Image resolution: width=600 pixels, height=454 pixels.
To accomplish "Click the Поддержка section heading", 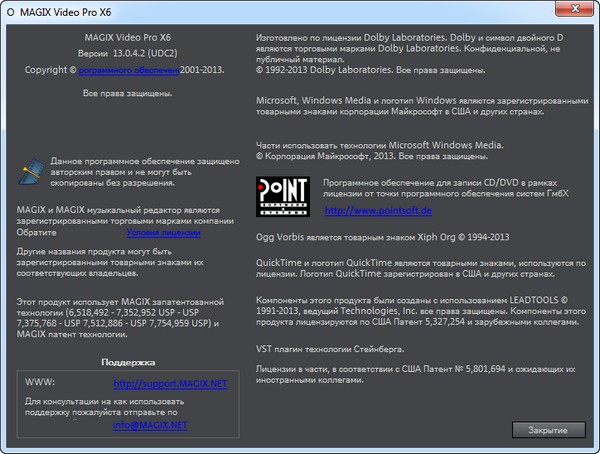I will (x=128, y=362).
